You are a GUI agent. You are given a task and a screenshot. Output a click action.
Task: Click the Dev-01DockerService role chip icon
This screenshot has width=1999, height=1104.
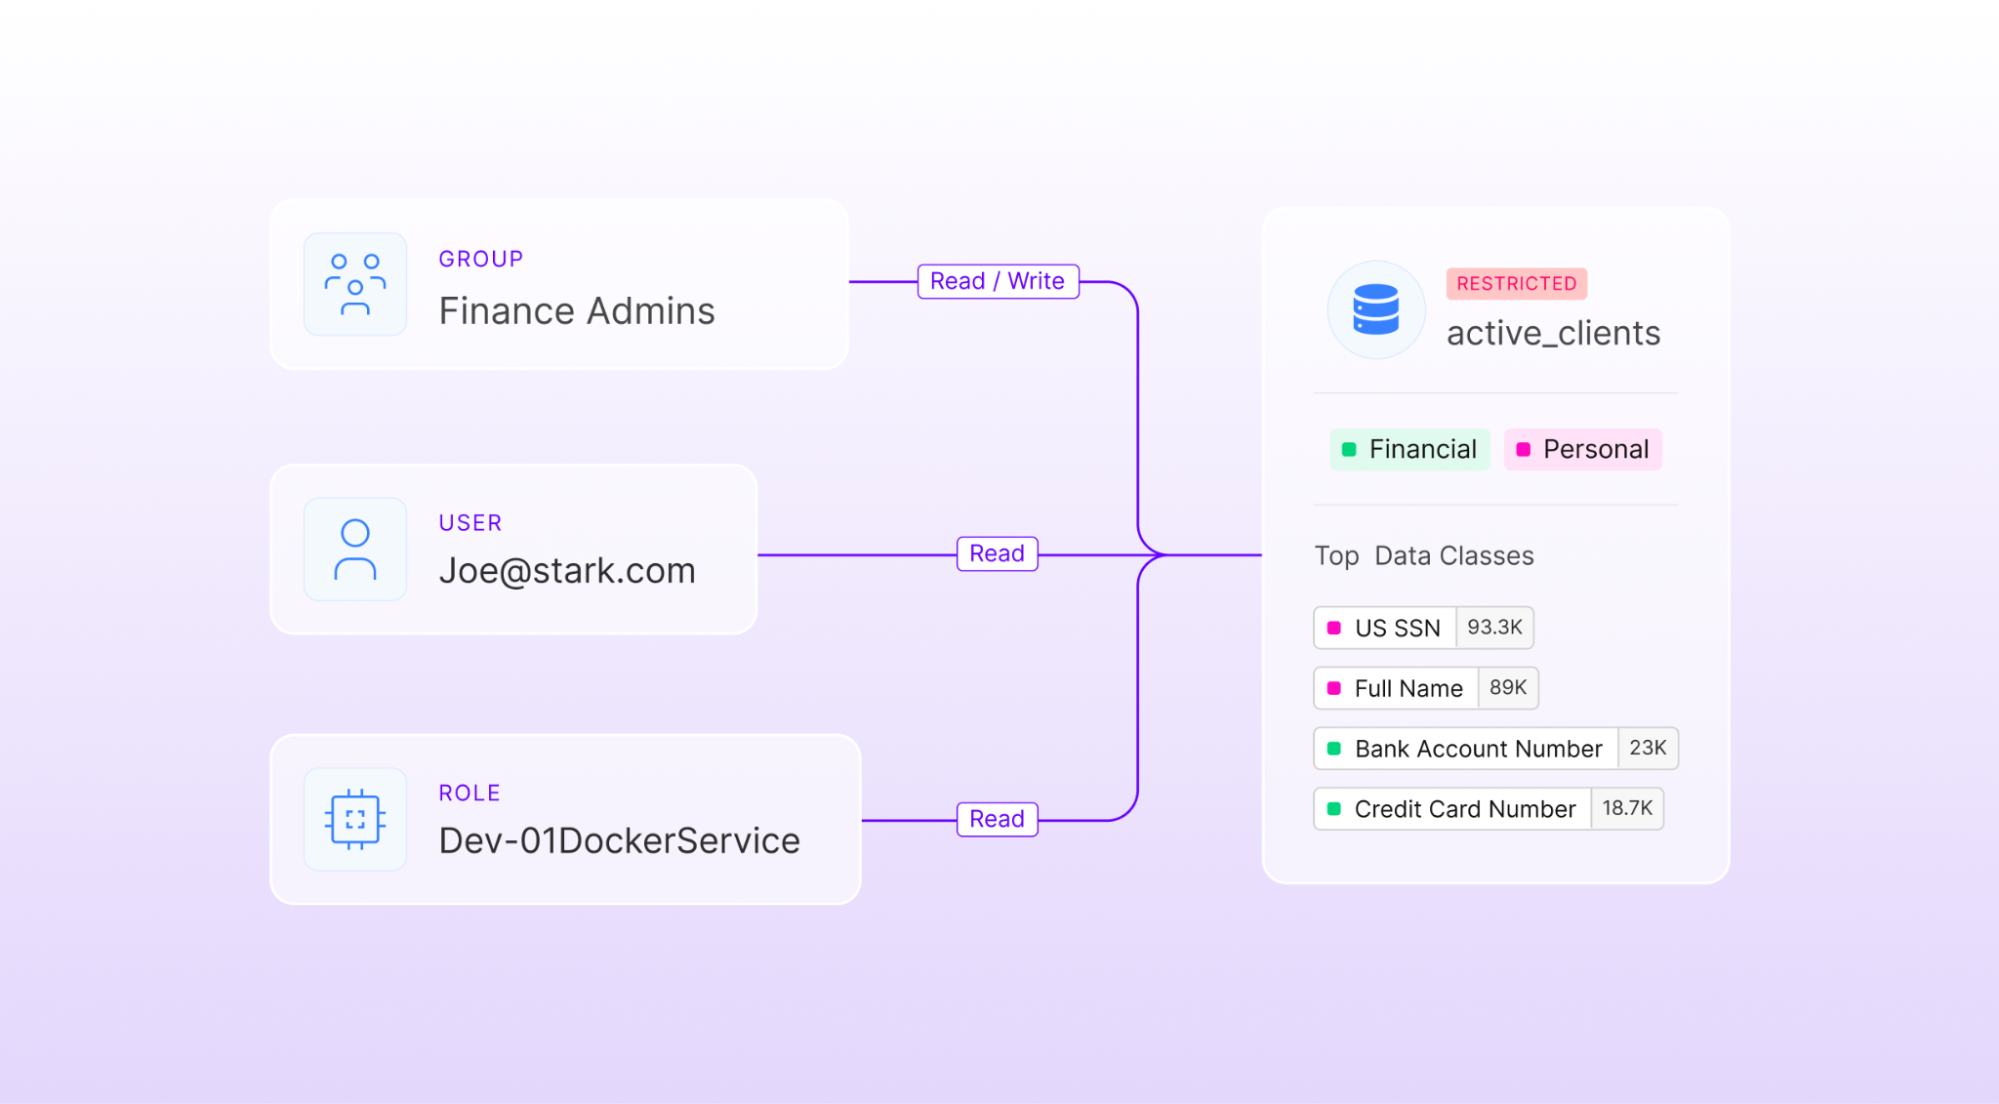pyautogui.click(x=355, y=819)
